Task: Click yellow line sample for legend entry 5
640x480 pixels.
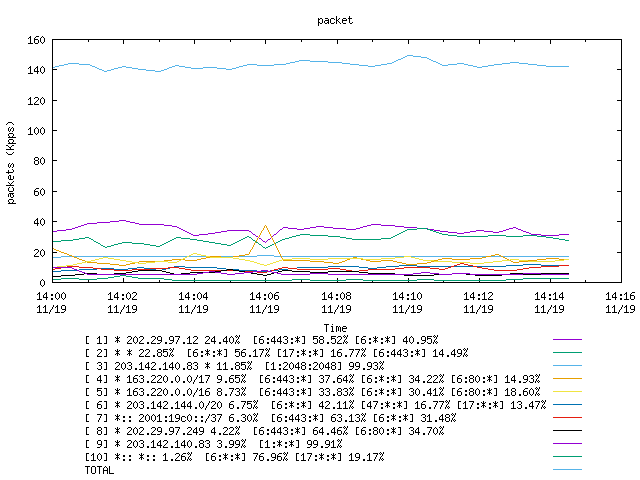Action: coord(567,392)
